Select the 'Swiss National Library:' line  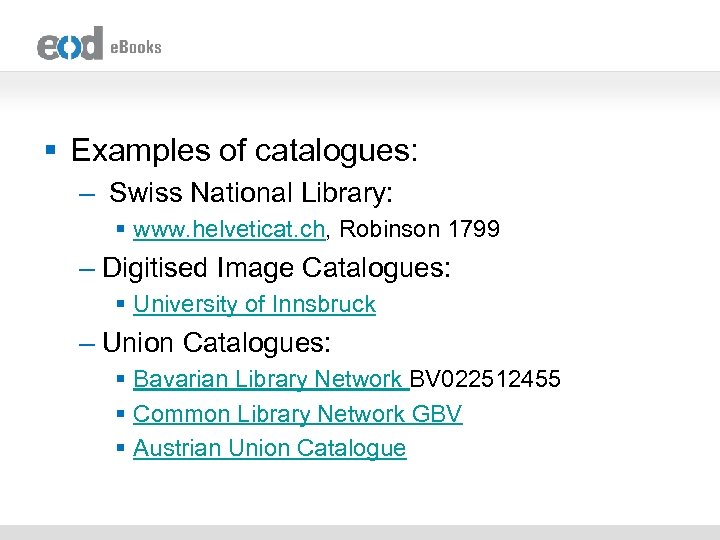pos(251,193)
